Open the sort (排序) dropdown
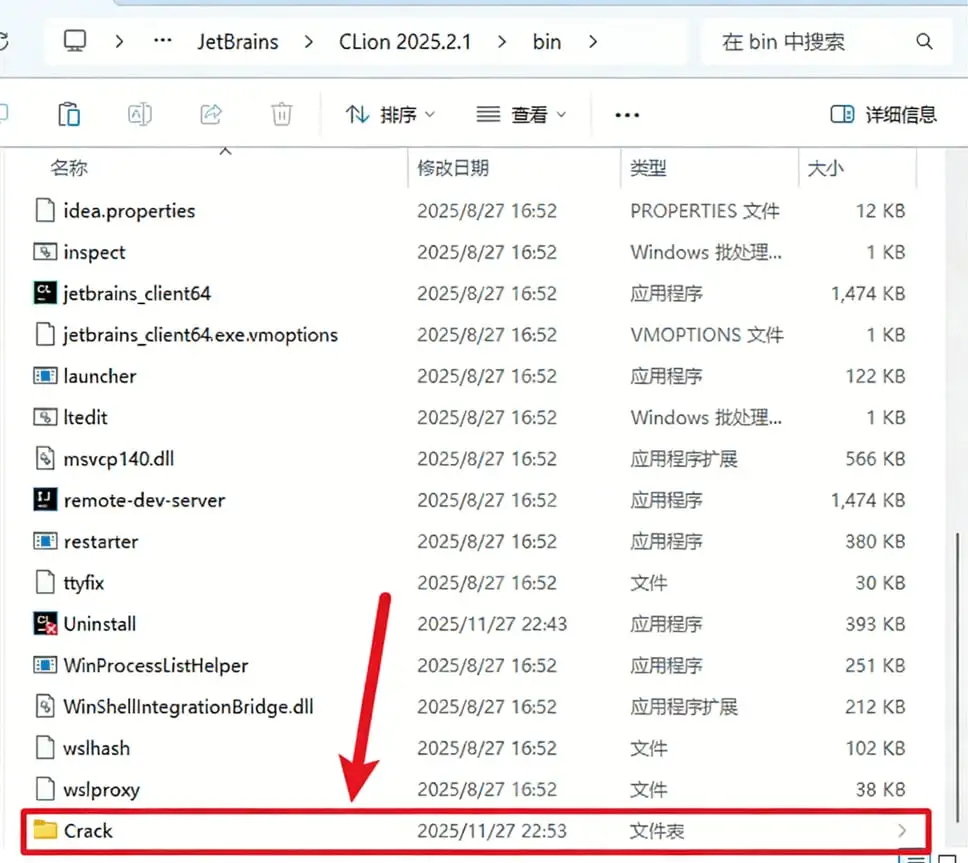 [x=390, y=115]
